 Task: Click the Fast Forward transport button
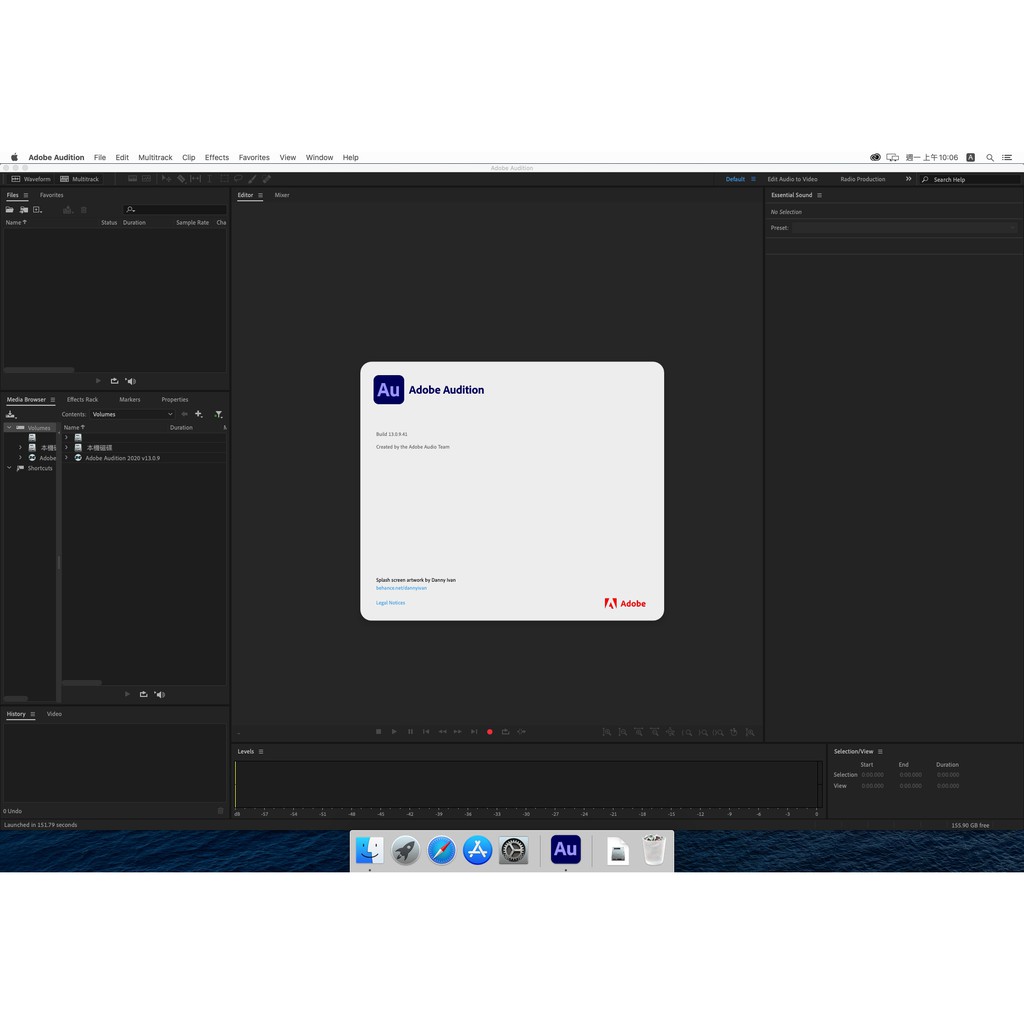point(458,732)
